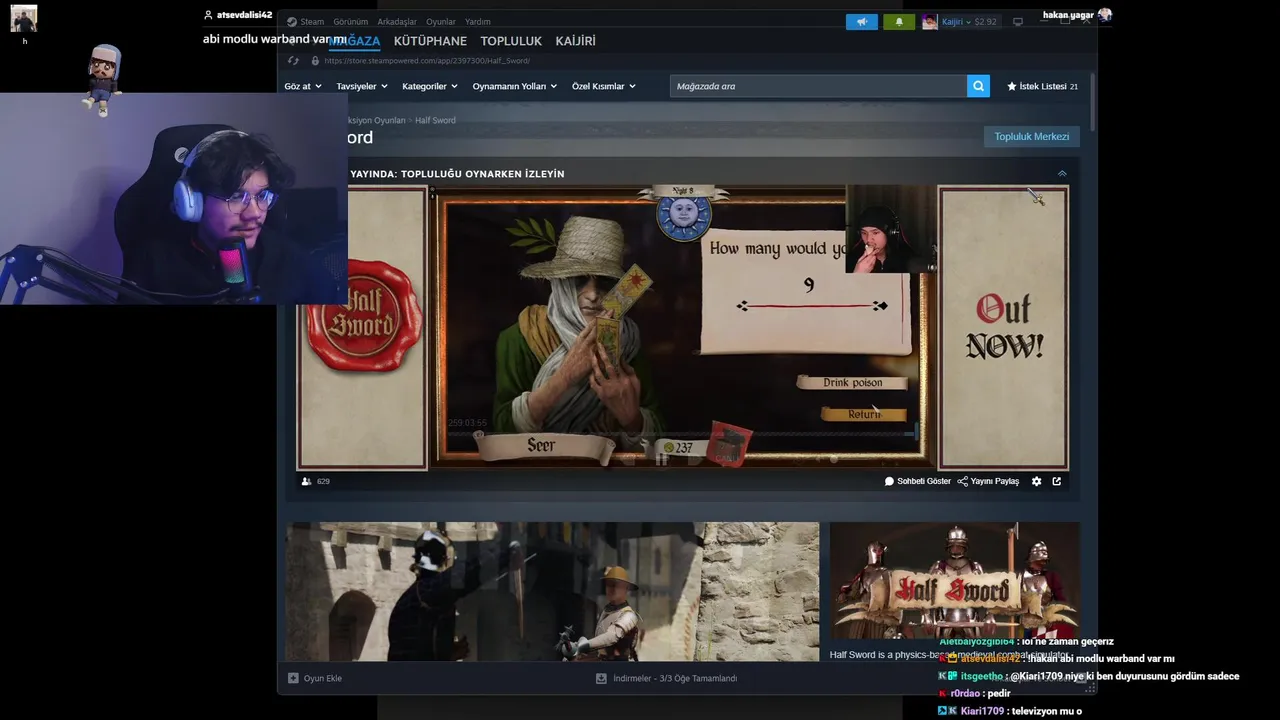Open the Oyunlar menu

point(441,21)
